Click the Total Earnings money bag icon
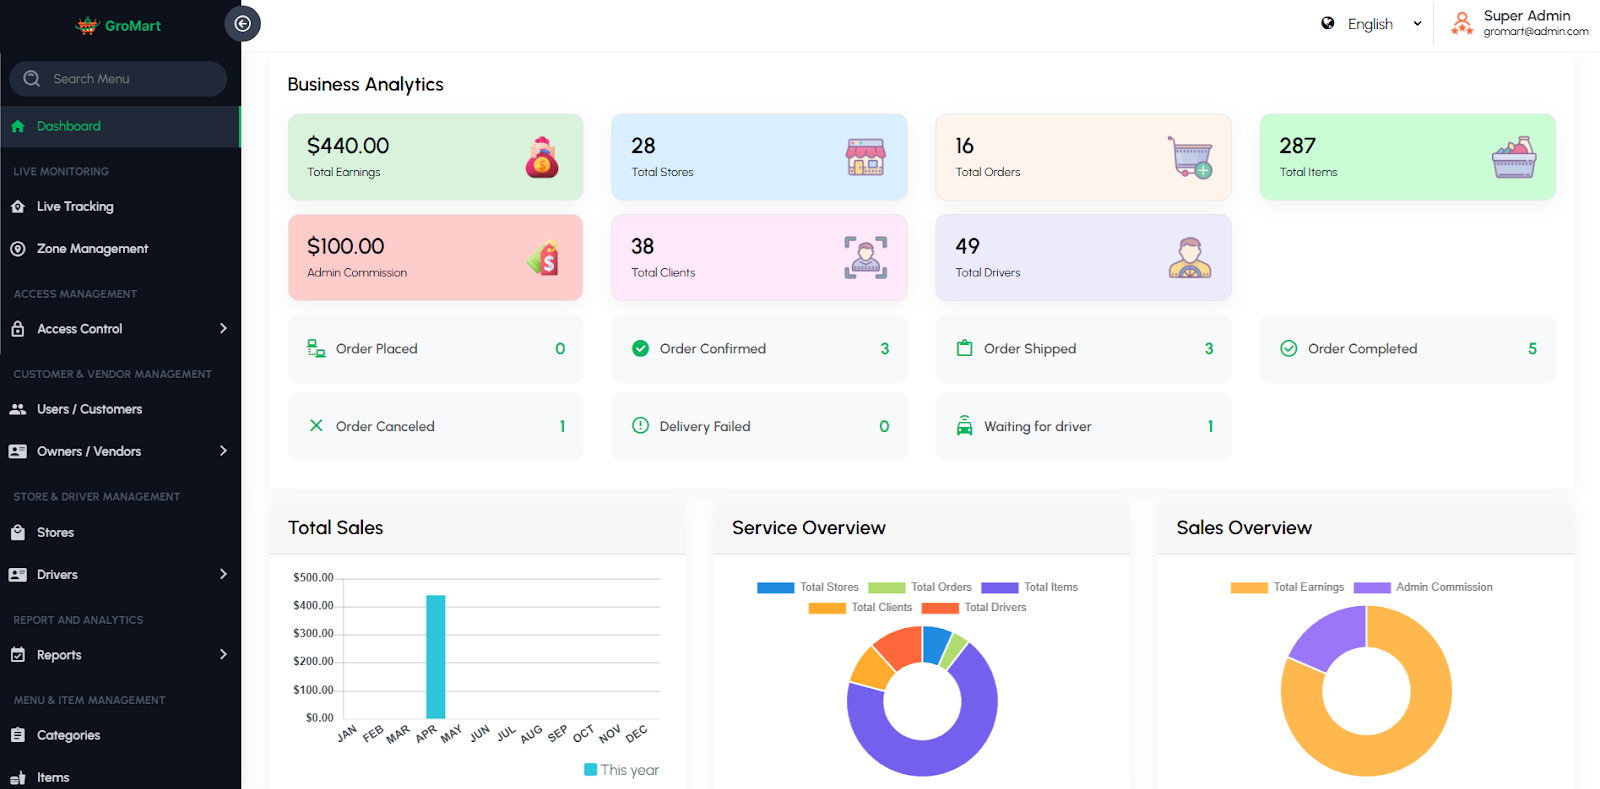The width and height of the screenshot is (1600, 789). [x=542, y=157]
